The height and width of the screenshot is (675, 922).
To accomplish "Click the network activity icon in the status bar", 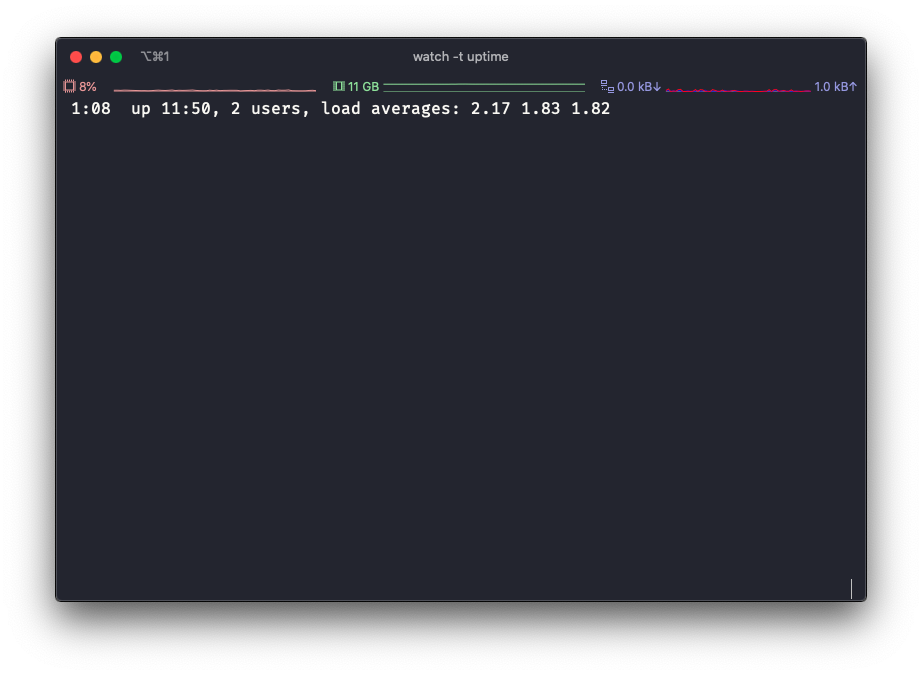I will (x=606, y=86).
